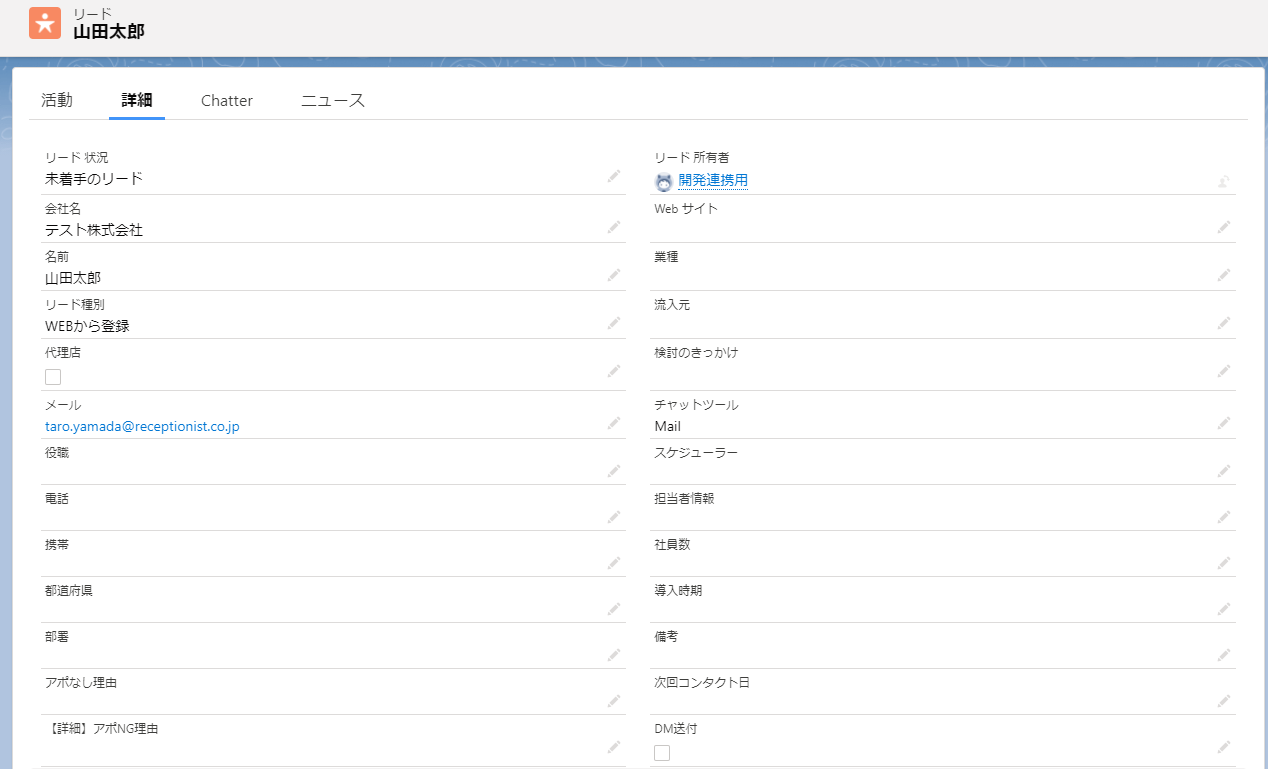The image size is (1268, 769).
Task: Toggle the 代理店 checkbox
Action: point(53,377)
